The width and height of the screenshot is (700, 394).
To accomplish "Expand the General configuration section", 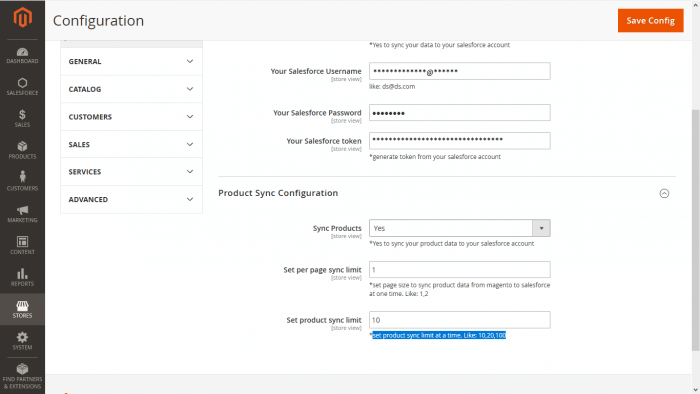I will [x=131, y=62].
